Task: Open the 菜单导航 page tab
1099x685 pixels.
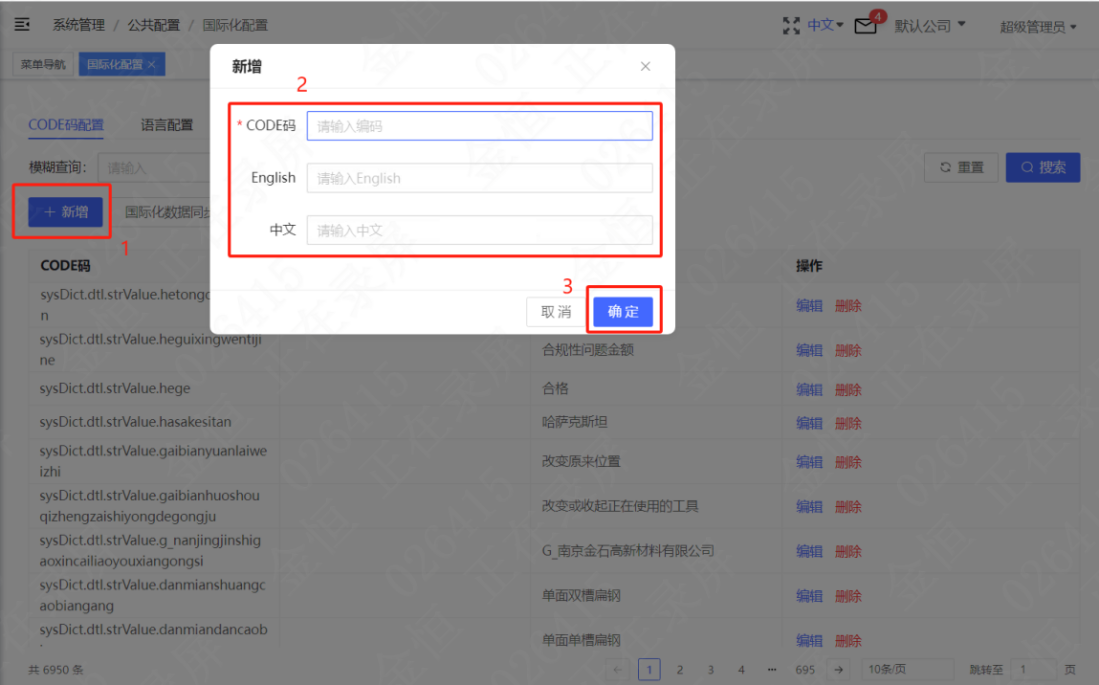Action: coord(43,65)
